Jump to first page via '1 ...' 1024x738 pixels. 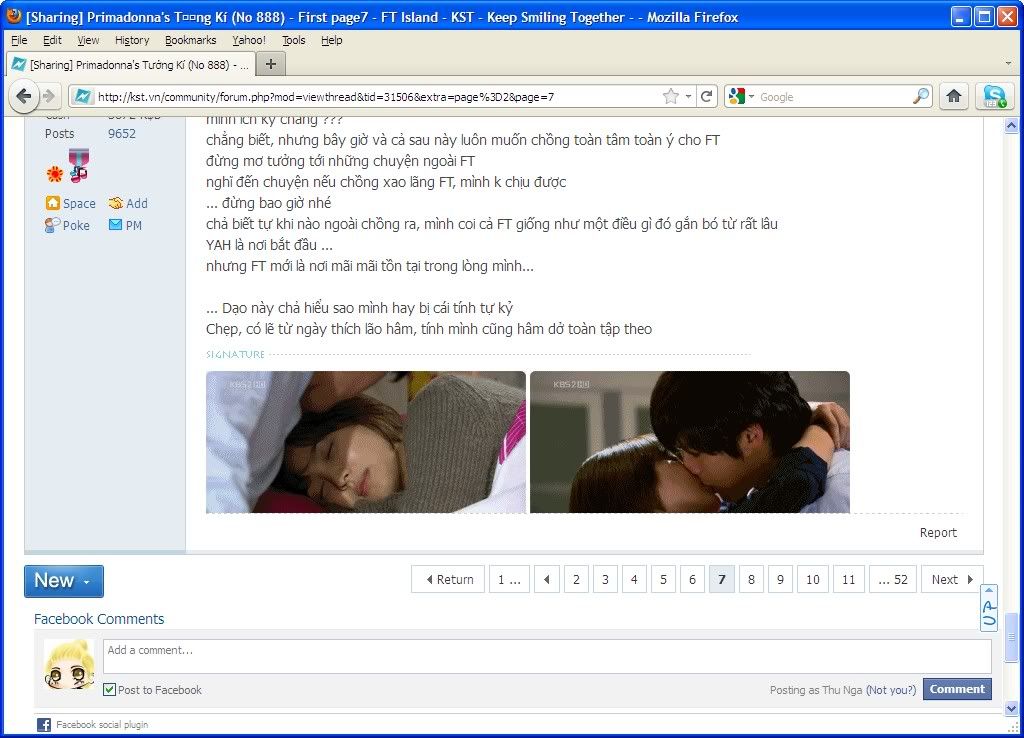(509, 579)
